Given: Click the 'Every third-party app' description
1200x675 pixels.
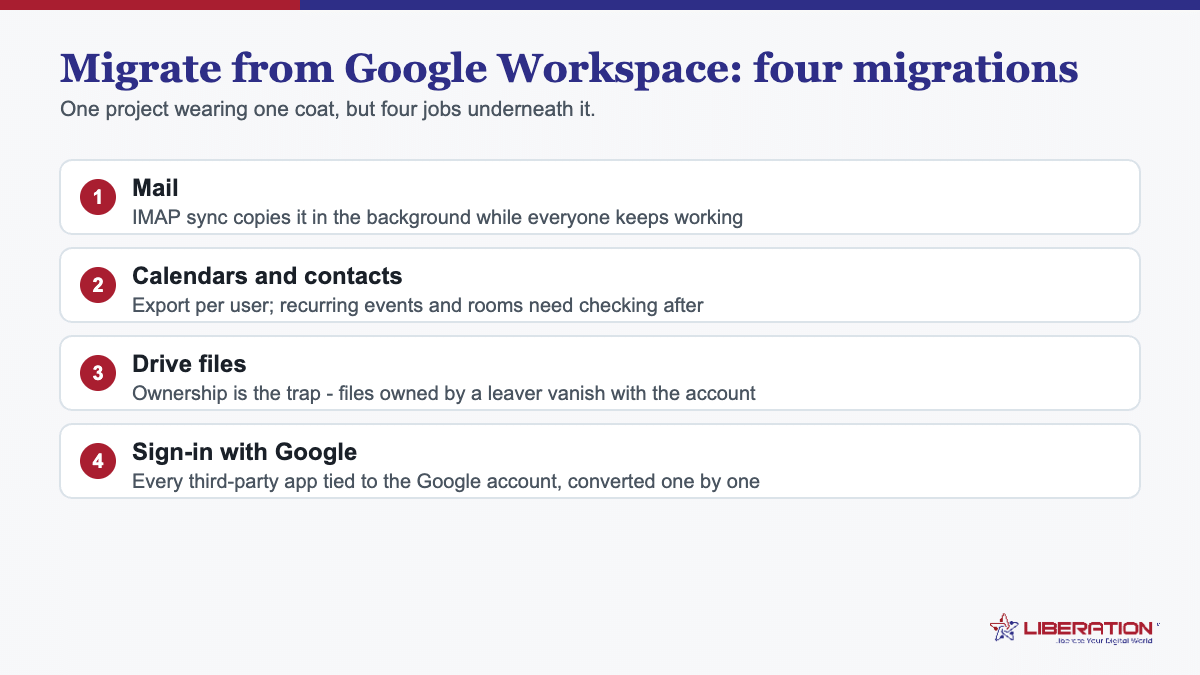Looking at the screenshot, I should [x=446, y=481].
